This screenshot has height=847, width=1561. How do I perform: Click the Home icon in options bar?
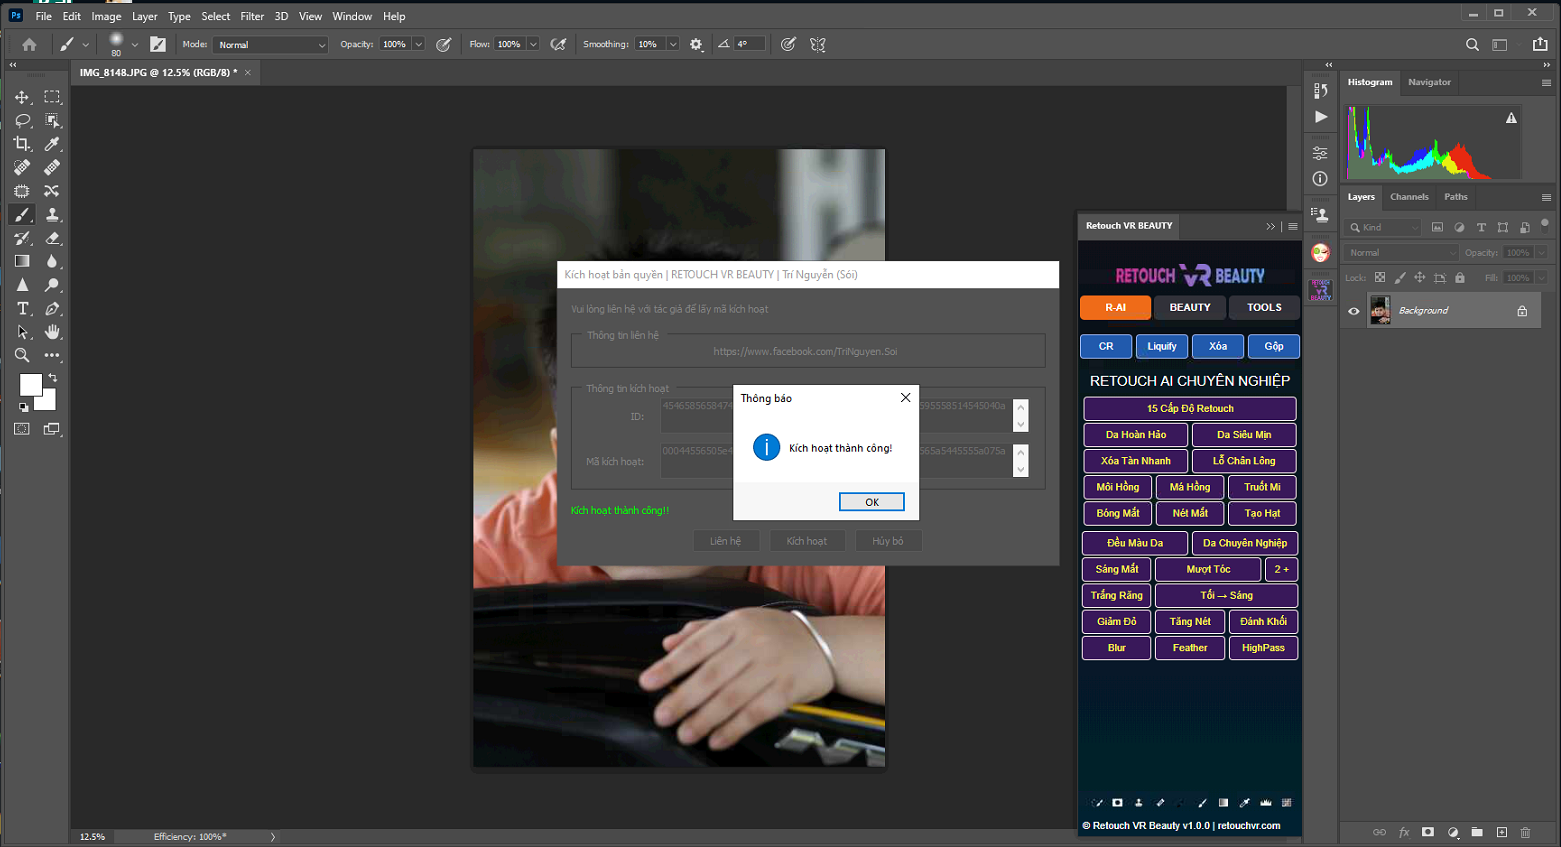tap(29, 44)
